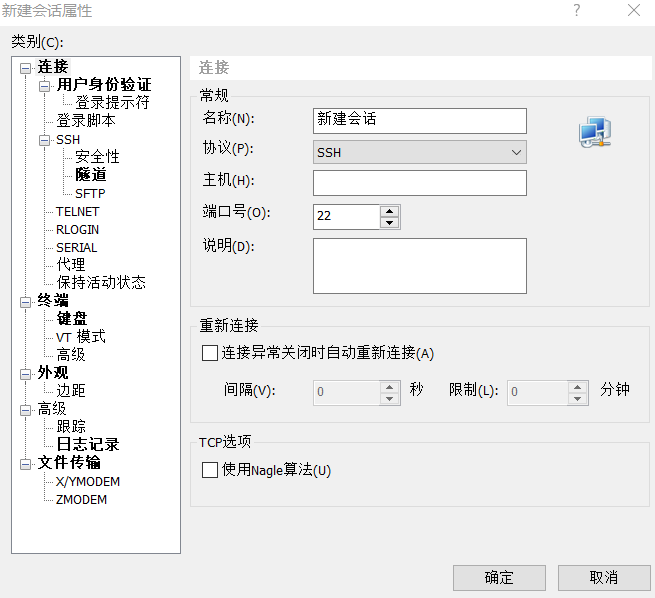The image size is (655, 598).
Task: Collapse the 高级 root tree node
Action: point(25,410)
